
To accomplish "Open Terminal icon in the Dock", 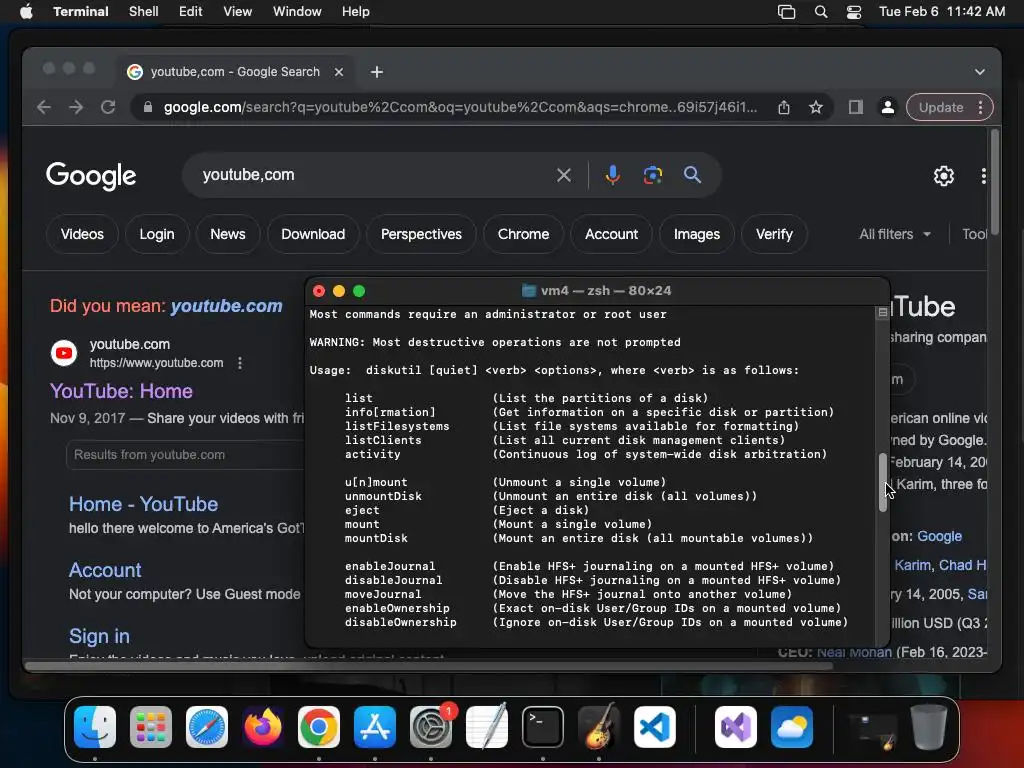I will (543, 727).
